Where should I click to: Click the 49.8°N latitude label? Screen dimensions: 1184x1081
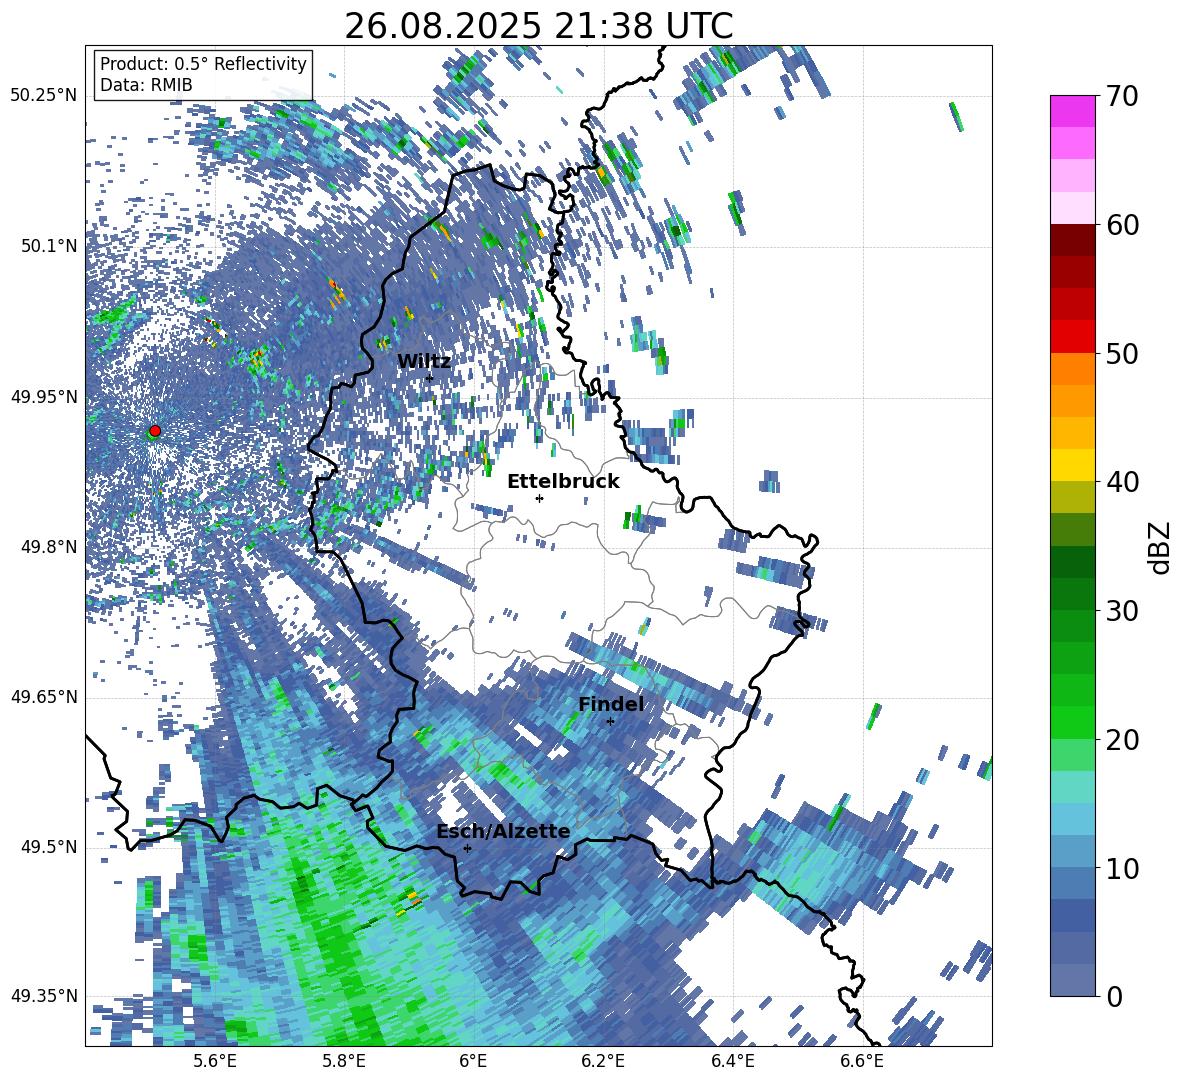coord(49,547)
